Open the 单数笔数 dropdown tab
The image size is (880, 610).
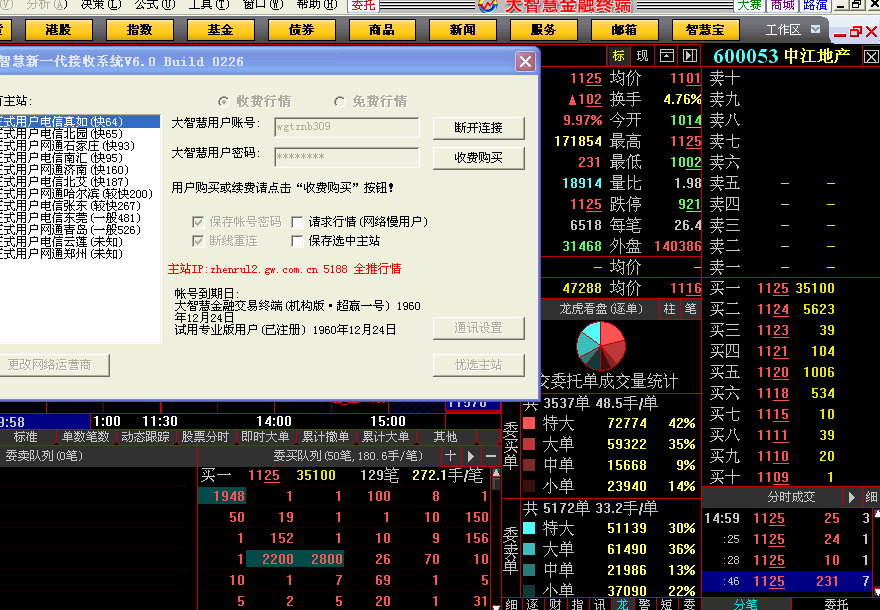85,437
